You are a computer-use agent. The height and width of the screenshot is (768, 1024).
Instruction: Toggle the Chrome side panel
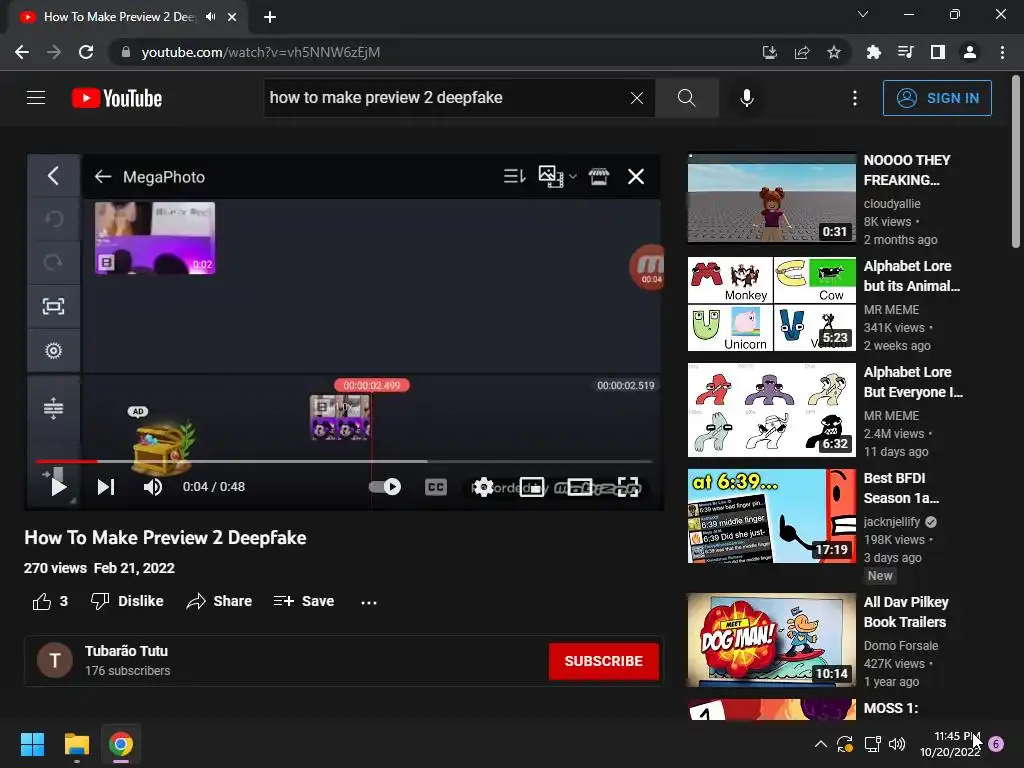click(x=938, y=52)
